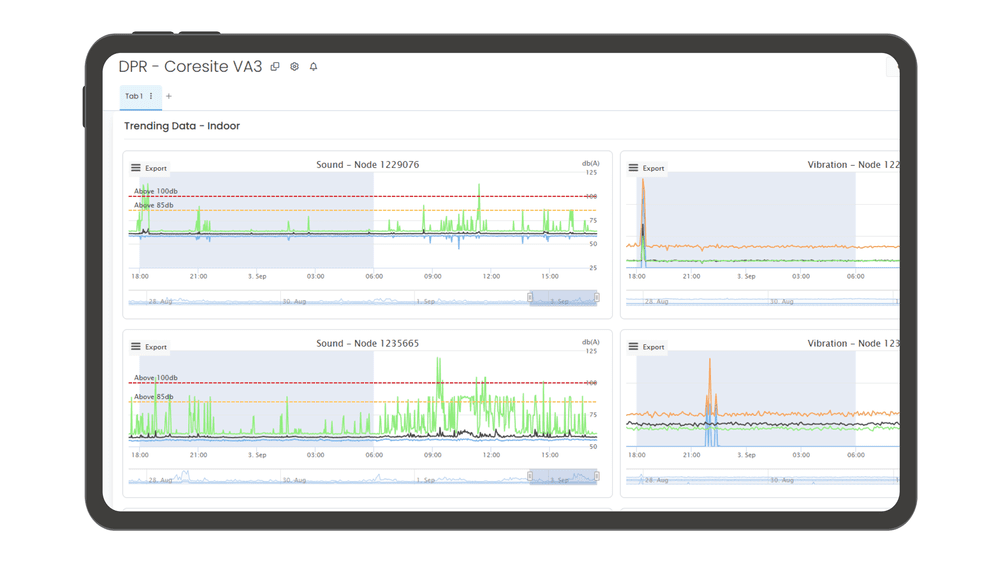
Task: Click Above 85db label in Node 1235665 chart
Action: [x=154, y=397]
